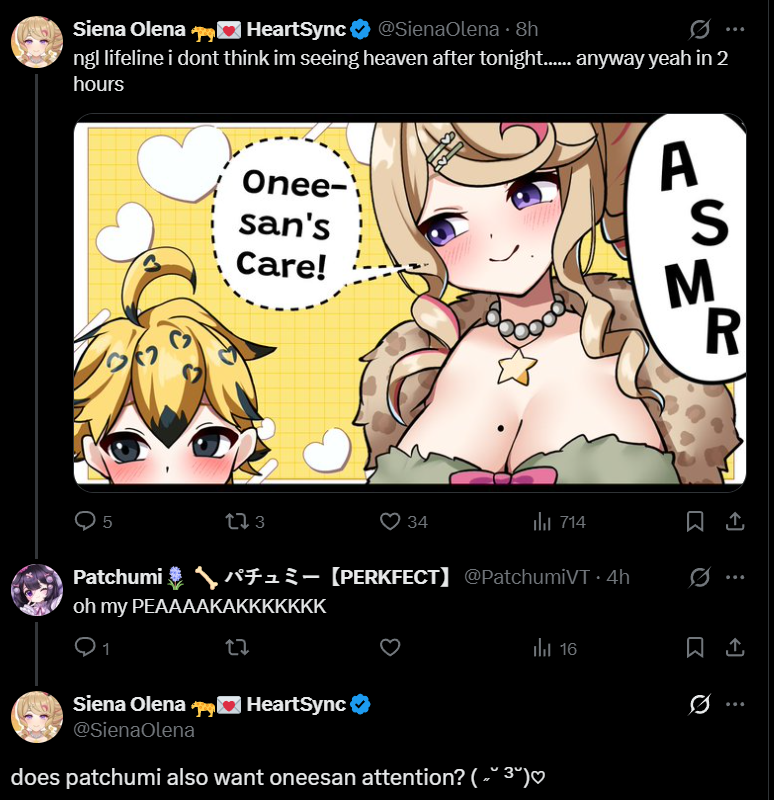Viewport: 774px width, 800px height.
Task: Like Patchumi's reply
Action: pos(390,647)
